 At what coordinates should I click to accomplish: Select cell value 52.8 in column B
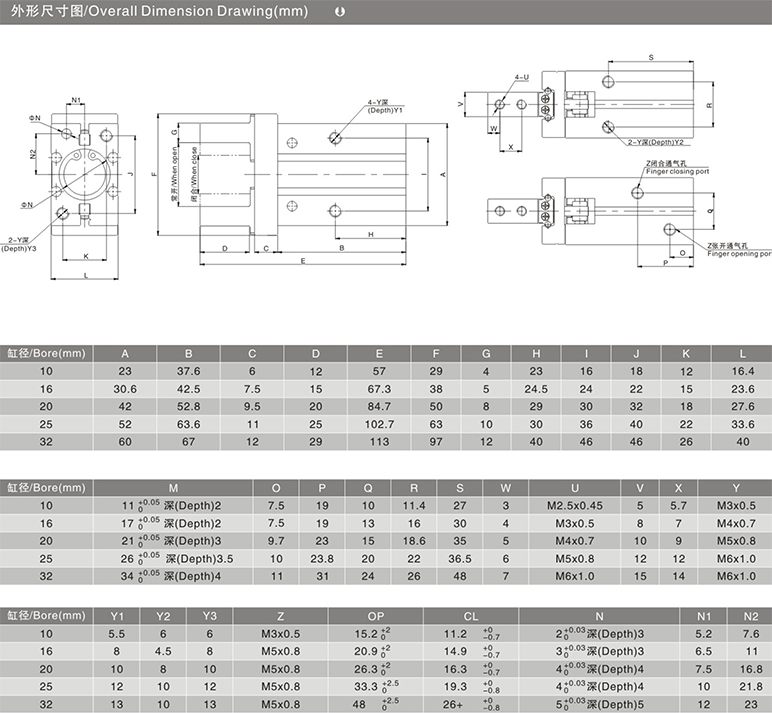coord(189,407)
